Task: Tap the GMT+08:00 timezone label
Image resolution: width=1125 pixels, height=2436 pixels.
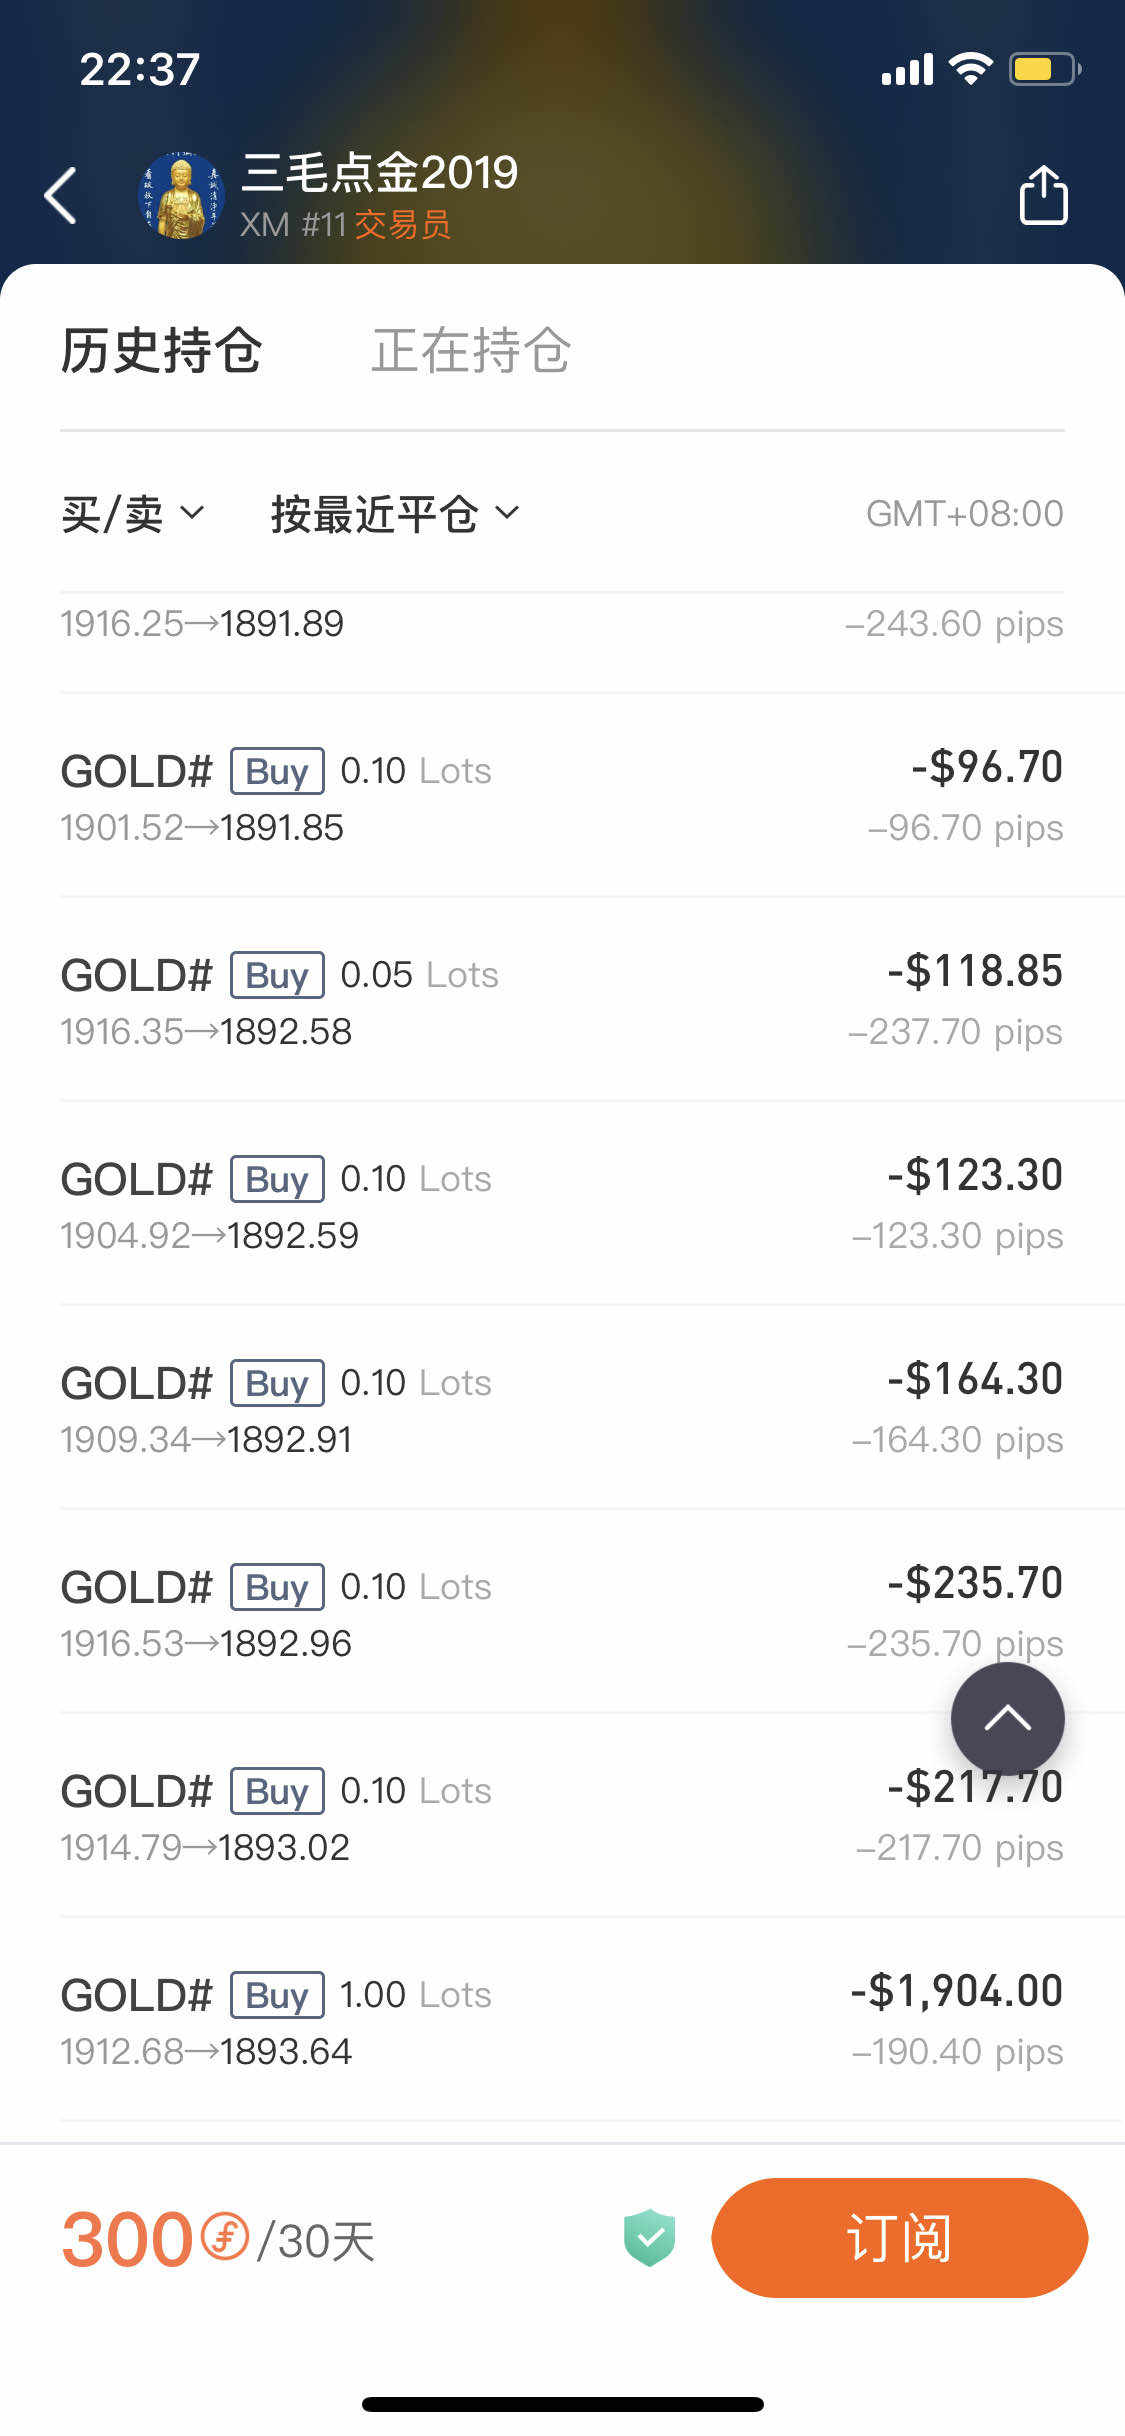Action: tap(964, 514)
